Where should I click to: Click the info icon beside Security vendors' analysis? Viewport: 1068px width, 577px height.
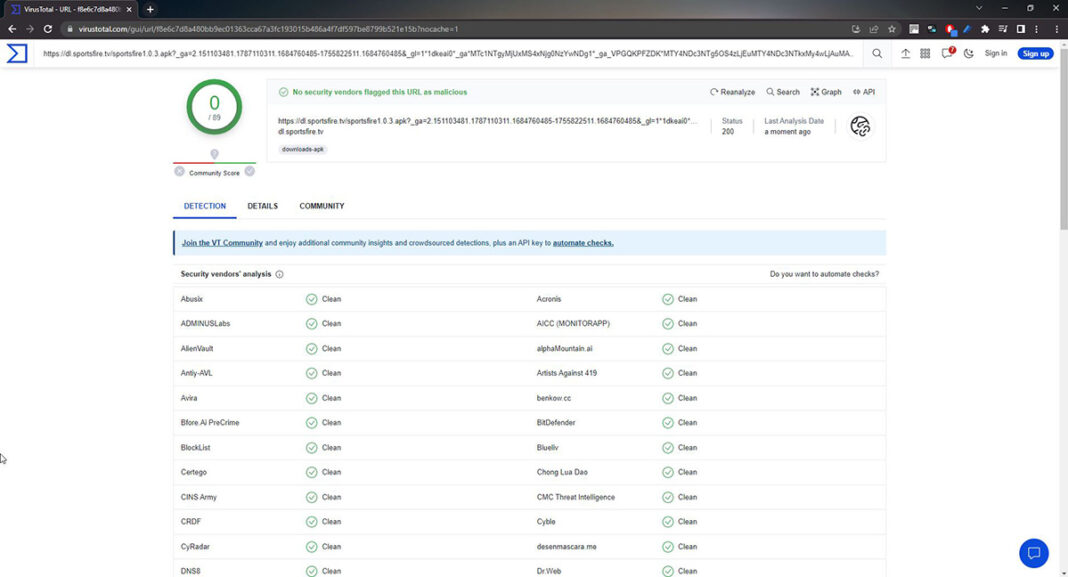tap(279, 274)
